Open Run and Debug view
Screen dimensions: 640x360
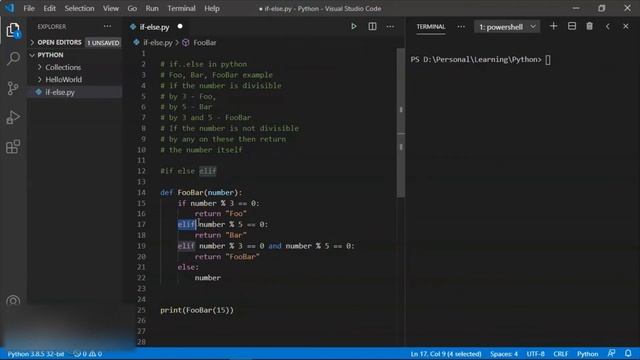[13, 118]
